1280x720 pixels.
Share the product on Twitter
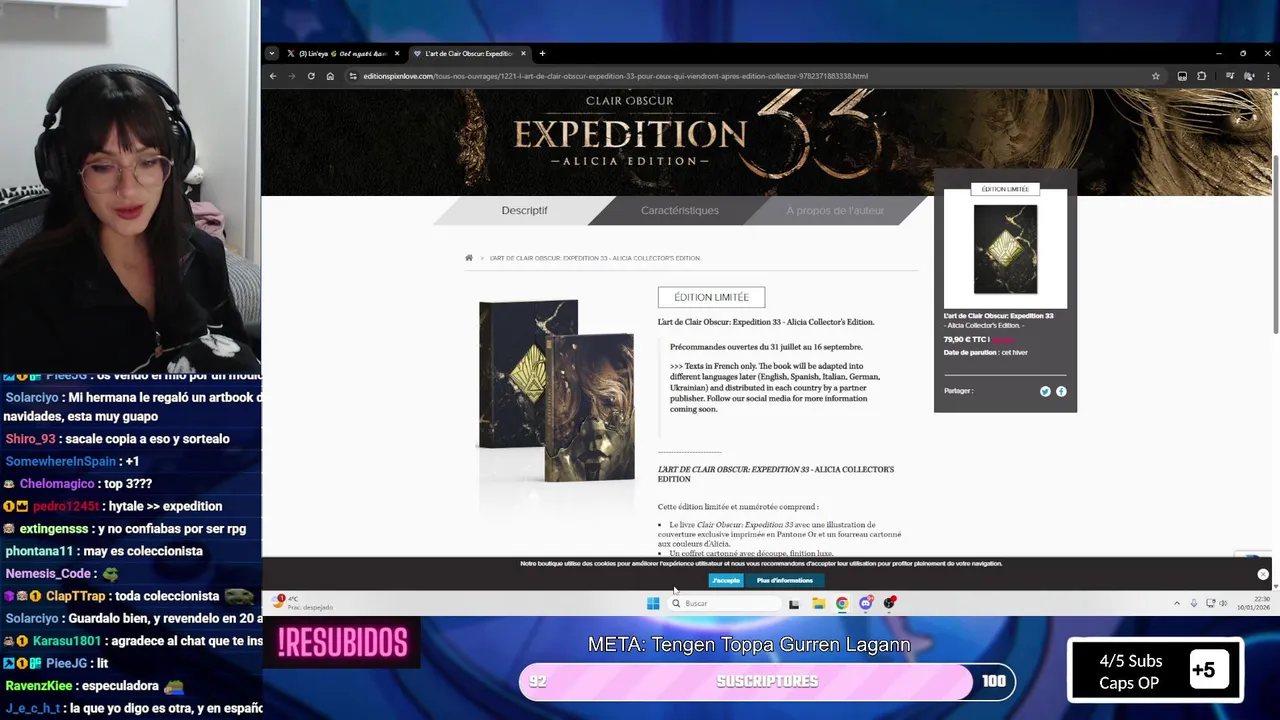tap(1045, 391)
